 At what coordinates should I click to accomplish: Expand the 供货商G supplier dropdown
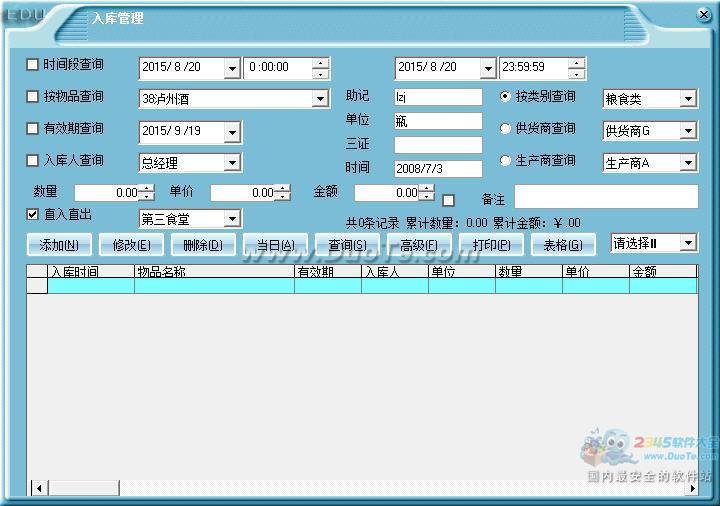(x=688, y=131)
